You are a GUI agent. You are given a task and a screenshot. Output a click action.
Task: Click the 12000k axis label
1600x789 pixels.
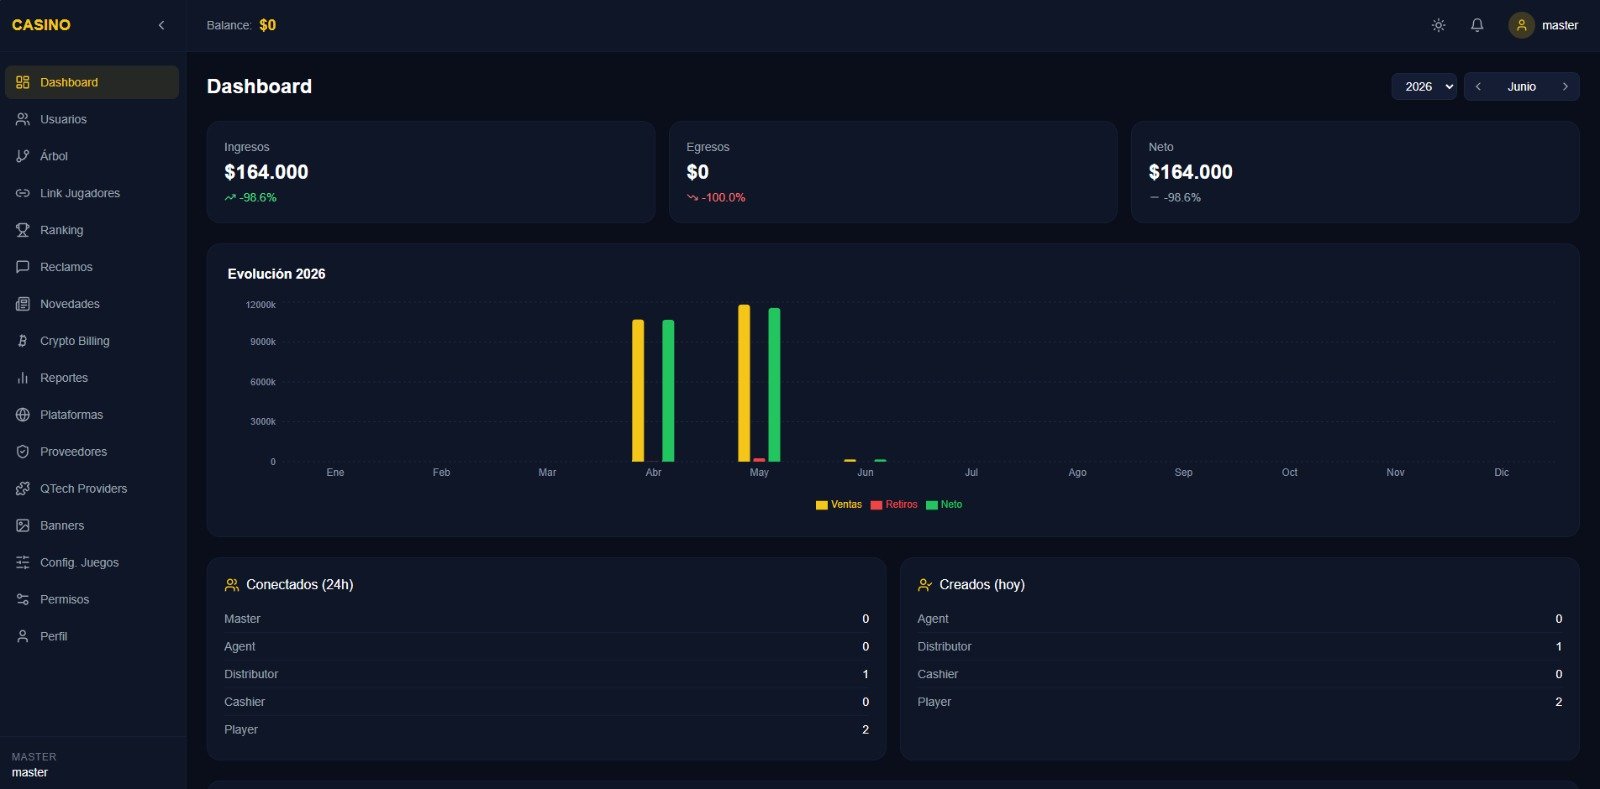pyautogui.click(x=261, y=305)
